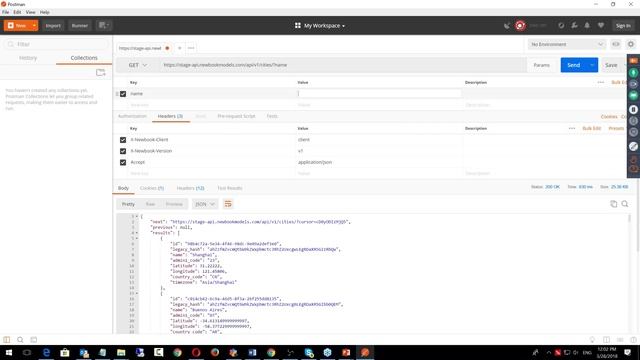Click the new collection folder icon
This screenshot has height=360, width=640.
tap(100, 73)
